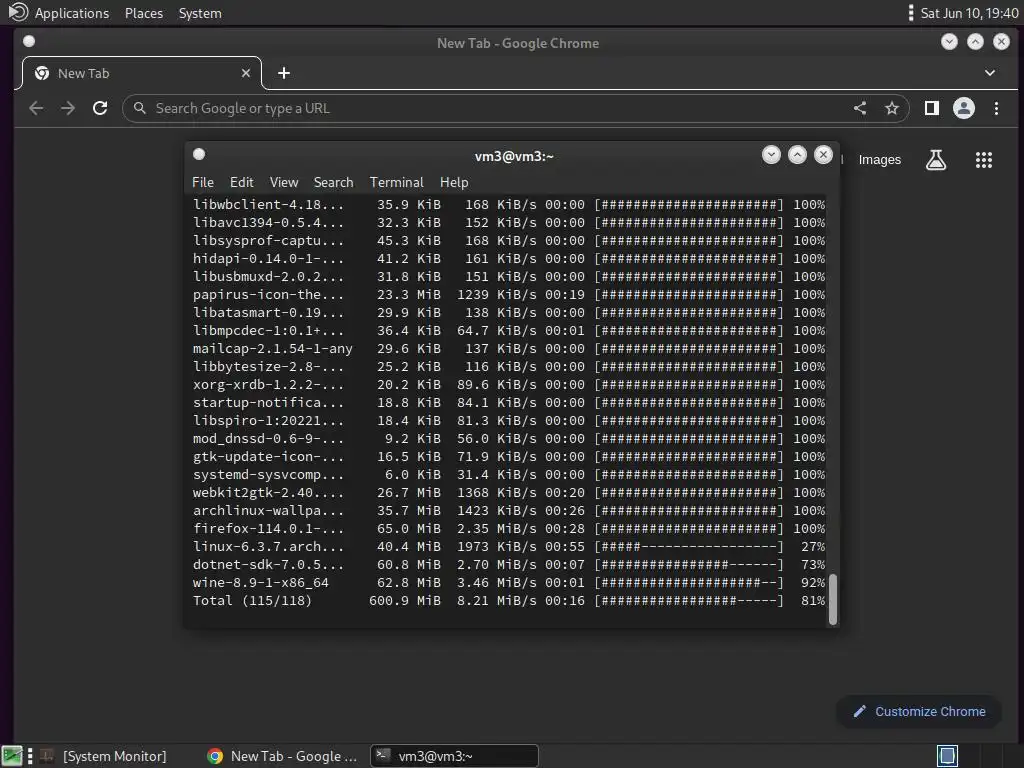
Task: Add a new Chrome tab
Action: (283, 73)
